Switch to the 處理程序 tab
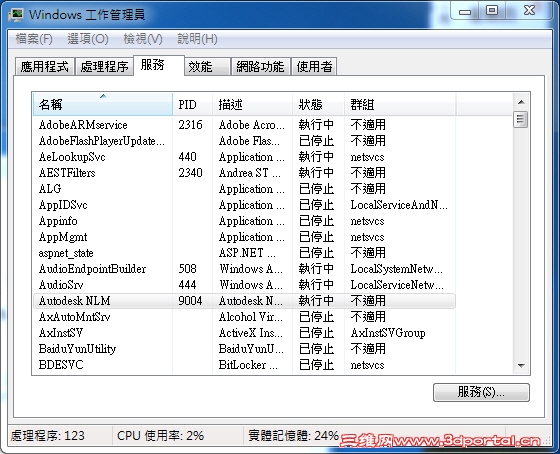The image size is (560, 454). (104, 66)
